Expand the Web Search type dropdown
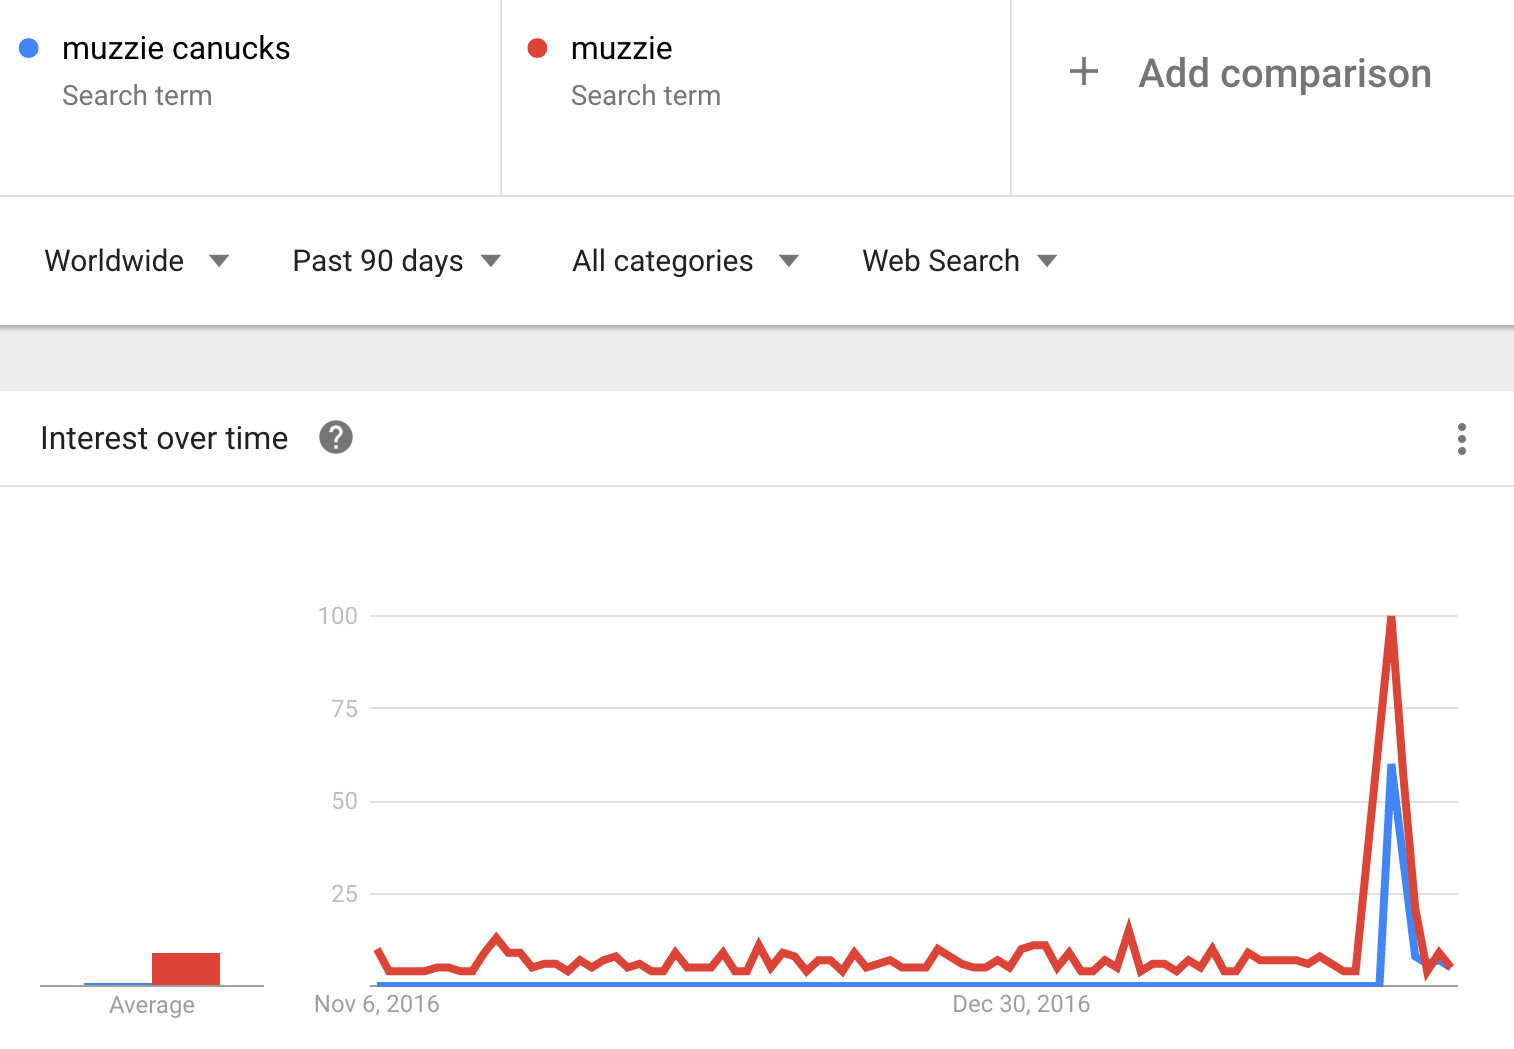The width and height of the screenshot is (1514, 1049). click(x=959, y=261)
